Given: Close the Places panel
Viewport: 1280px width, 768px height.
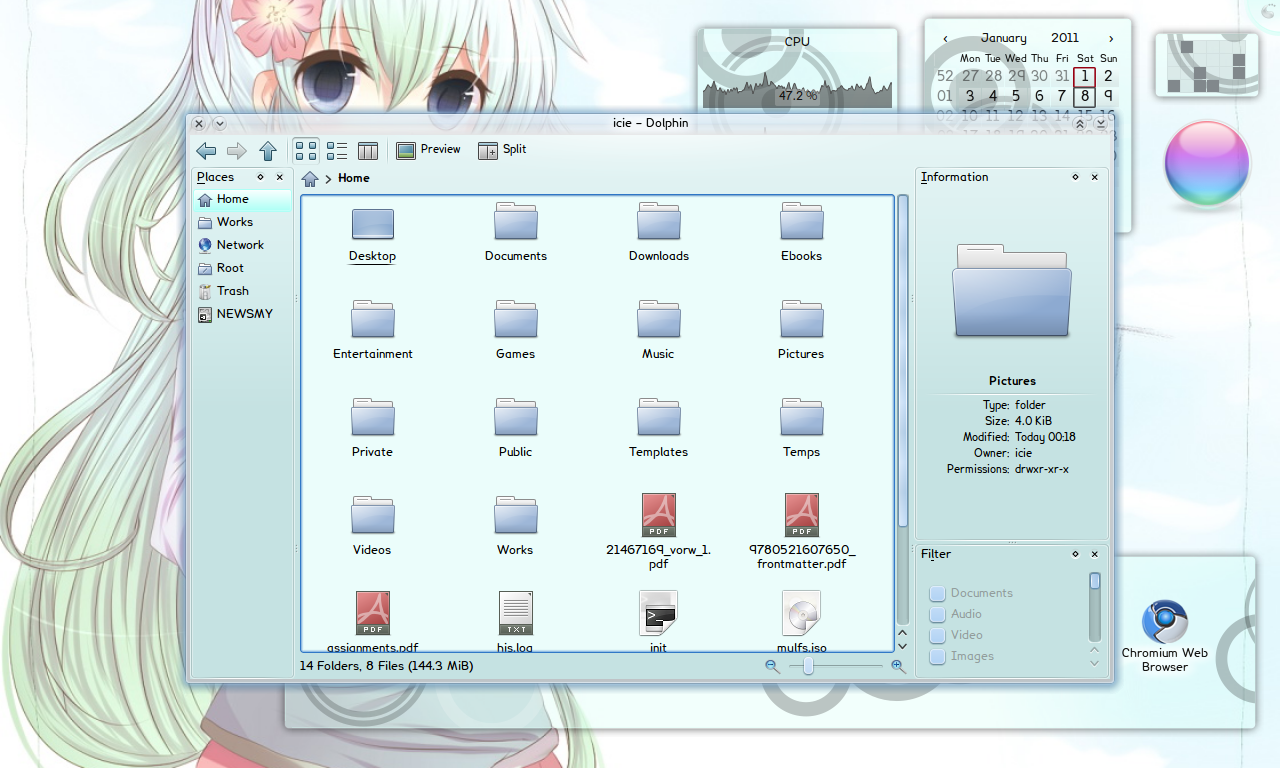Looking at the screenshot, I should (280, 177).
